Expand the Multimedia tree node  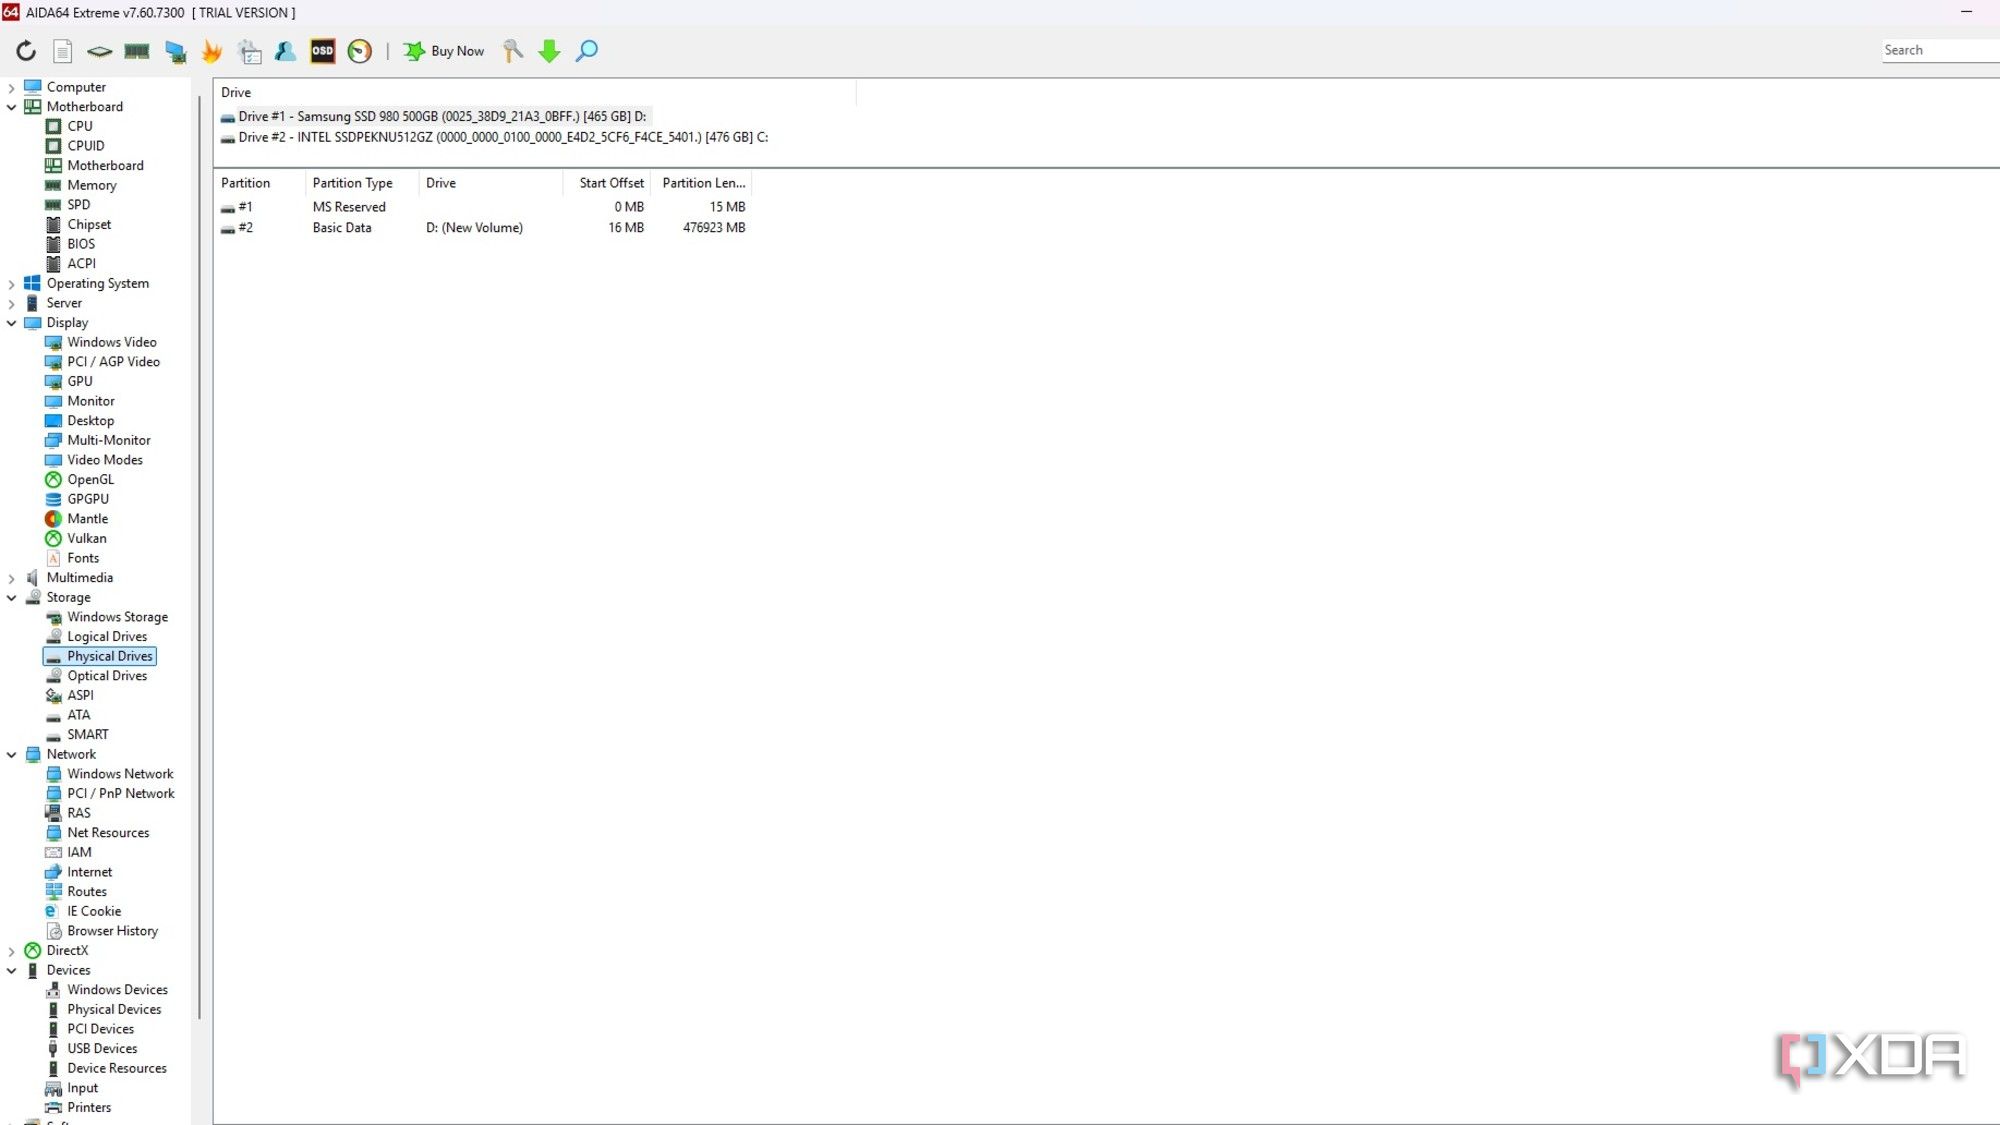(x=12, y=578)
